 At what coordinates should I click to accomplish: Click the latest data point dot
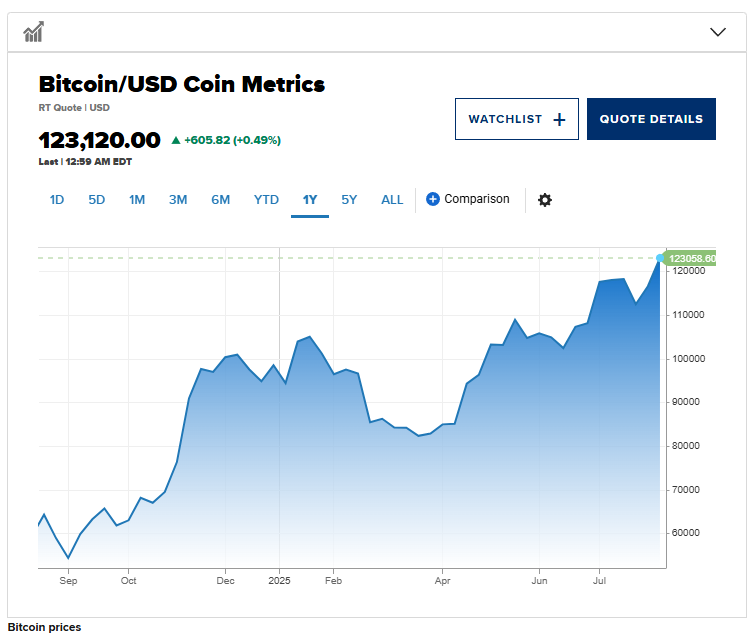click(660, 258)
